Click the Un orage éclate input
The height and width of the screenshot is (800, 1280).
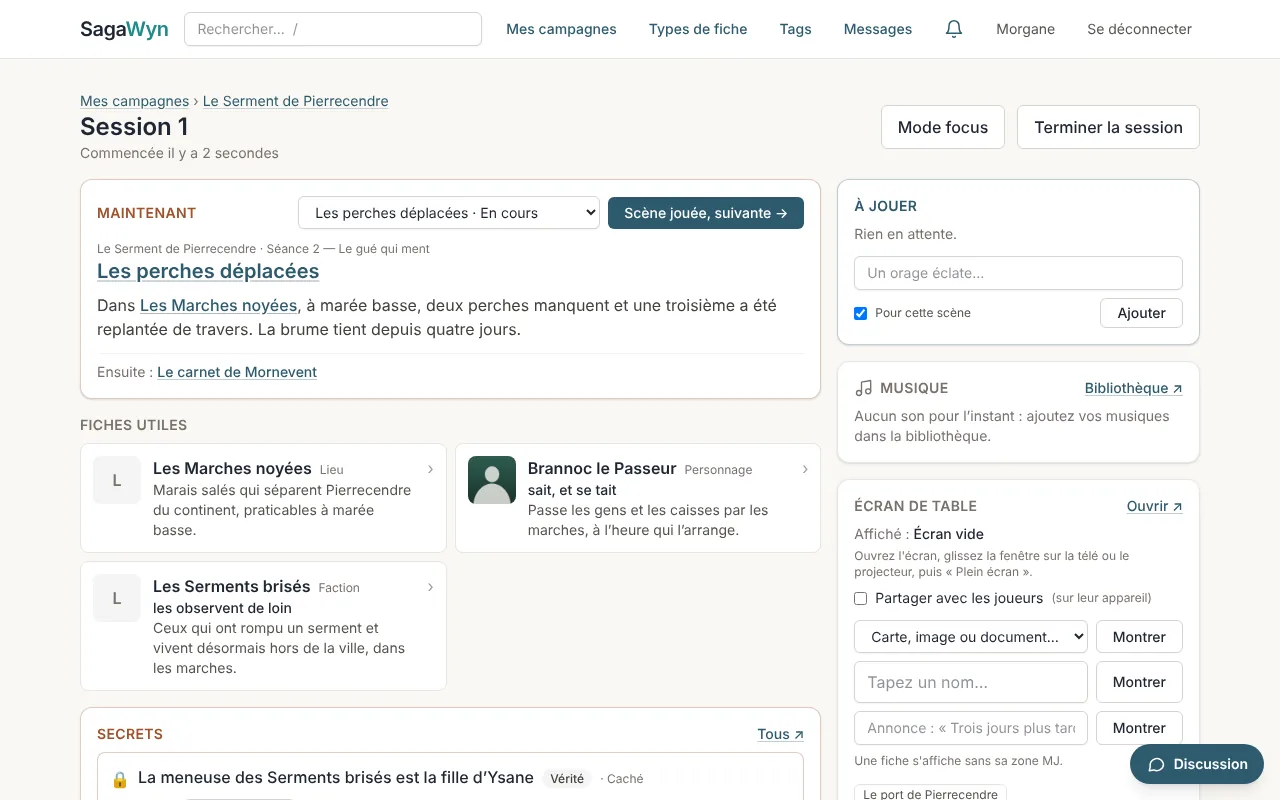tap(1018, 273)
